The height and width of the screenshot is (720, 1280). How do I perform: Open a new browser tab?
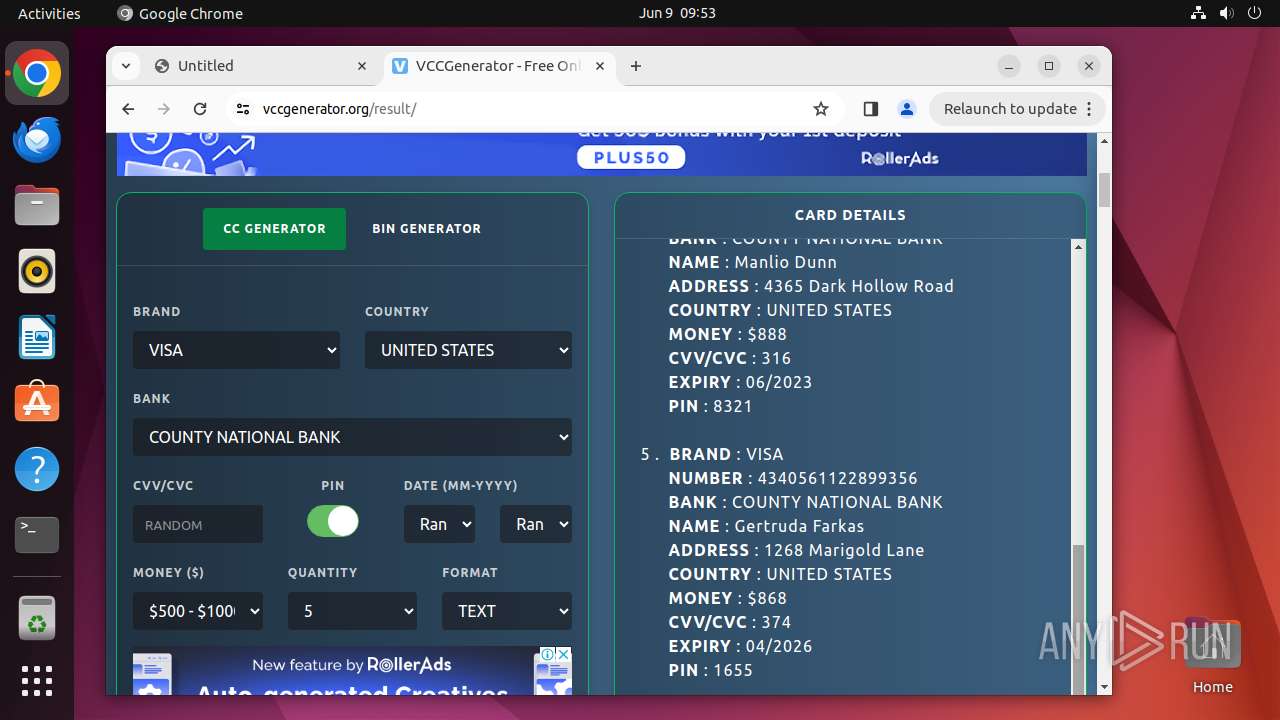(636, 66)
